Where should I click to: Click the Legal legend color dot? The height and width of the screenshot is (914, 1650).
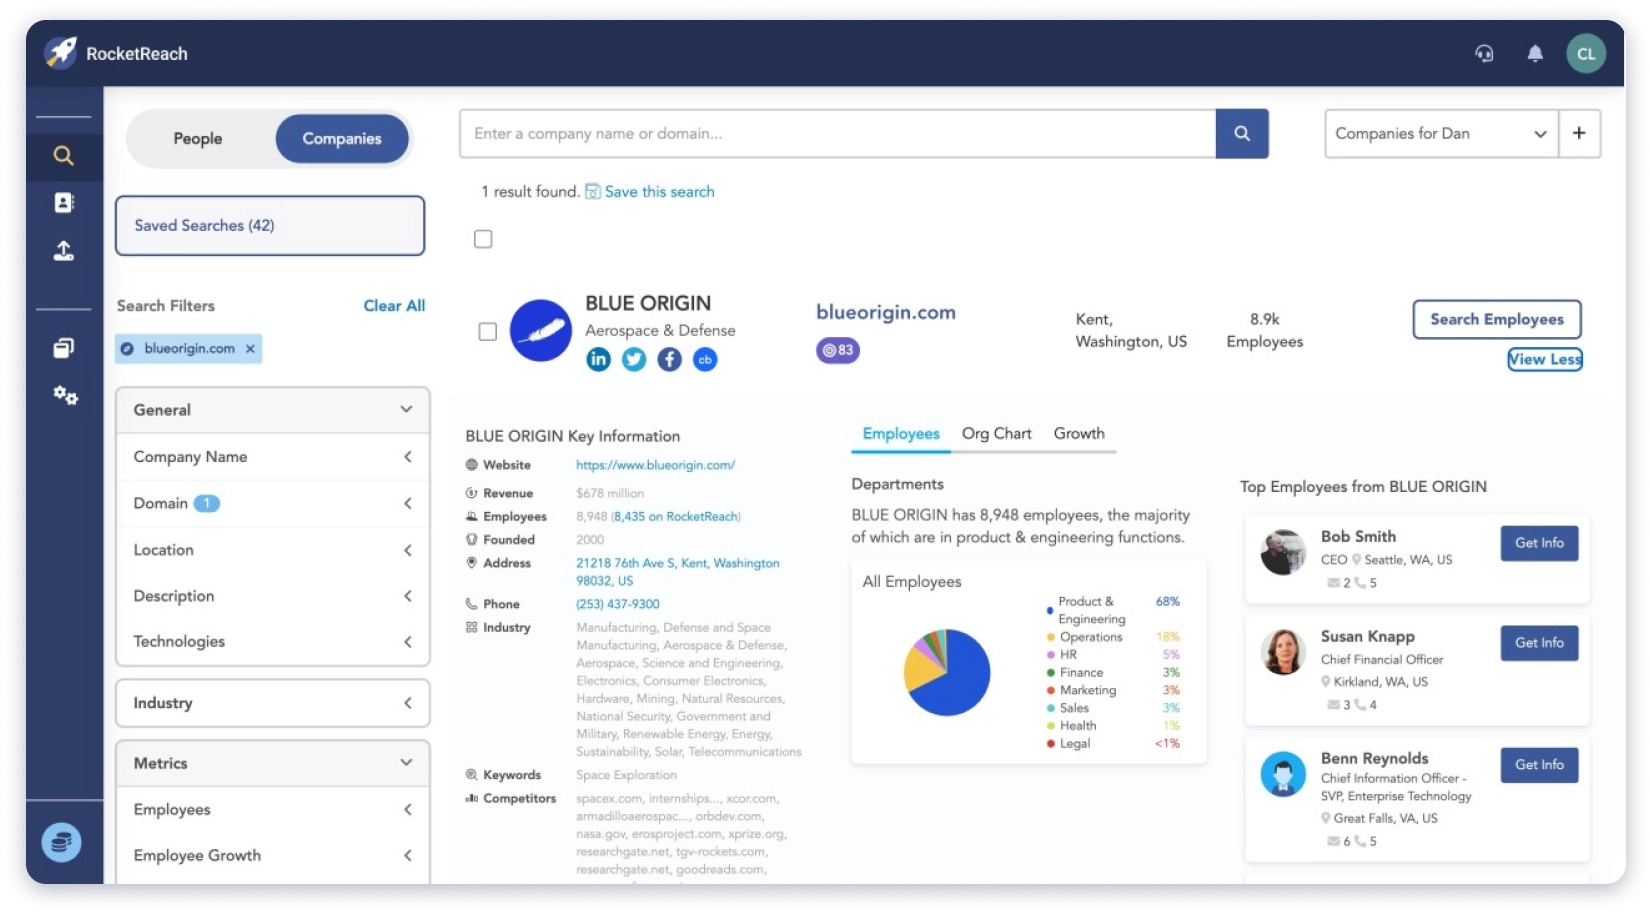coord(1050,743)
